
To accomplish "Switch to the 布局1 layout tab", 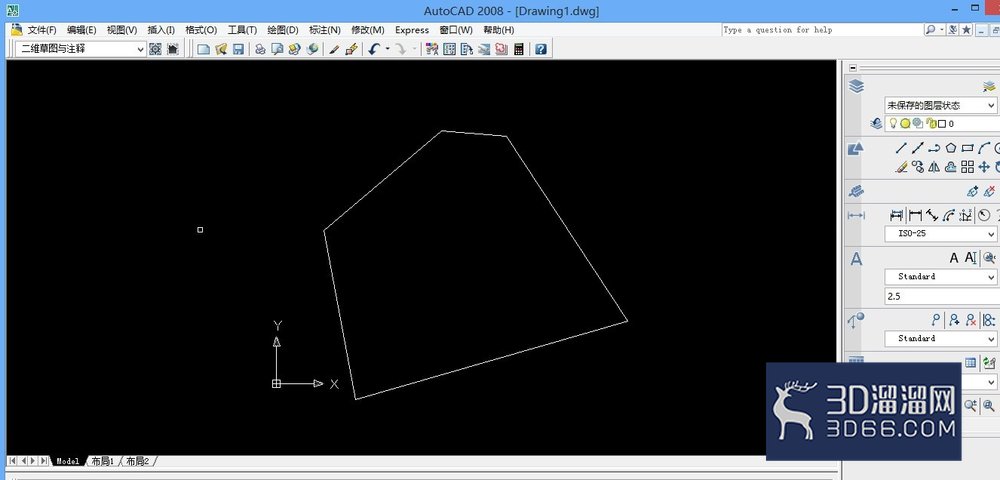I will click(x=103, y=461).
